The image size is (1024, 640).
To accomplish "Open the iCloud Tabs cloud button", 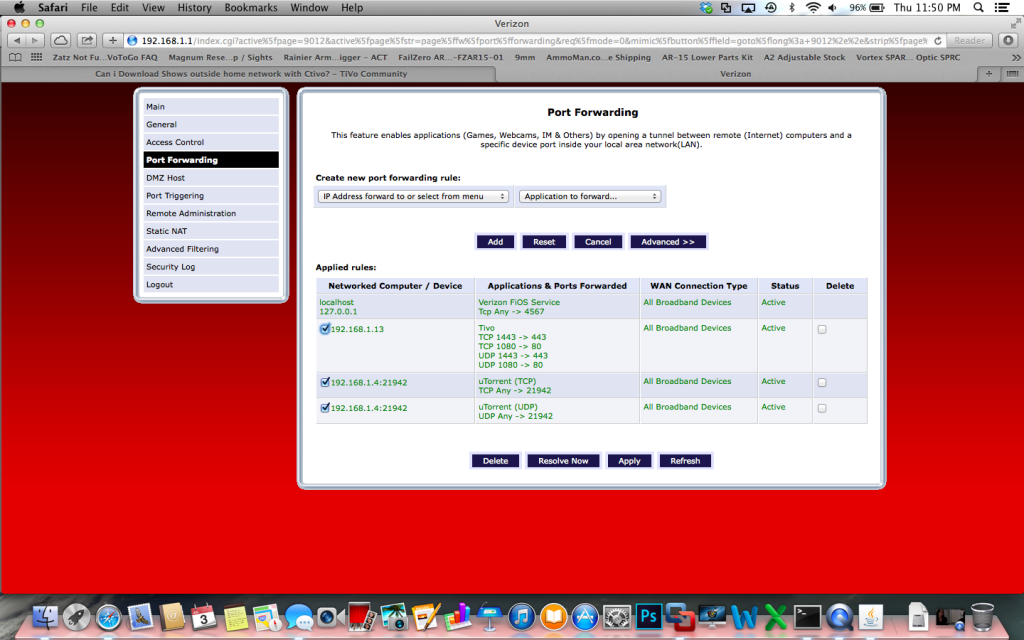I will point(61,40).
